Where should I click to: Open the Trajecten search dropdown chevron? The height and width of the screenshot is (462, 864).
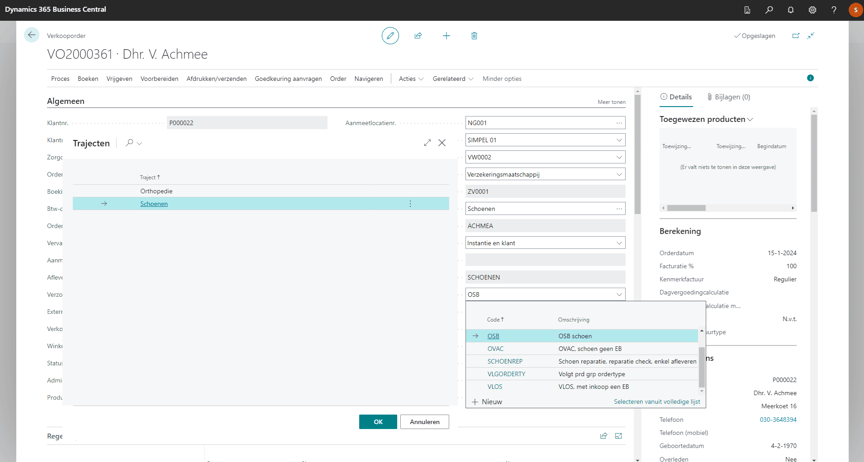click(139, 143)
